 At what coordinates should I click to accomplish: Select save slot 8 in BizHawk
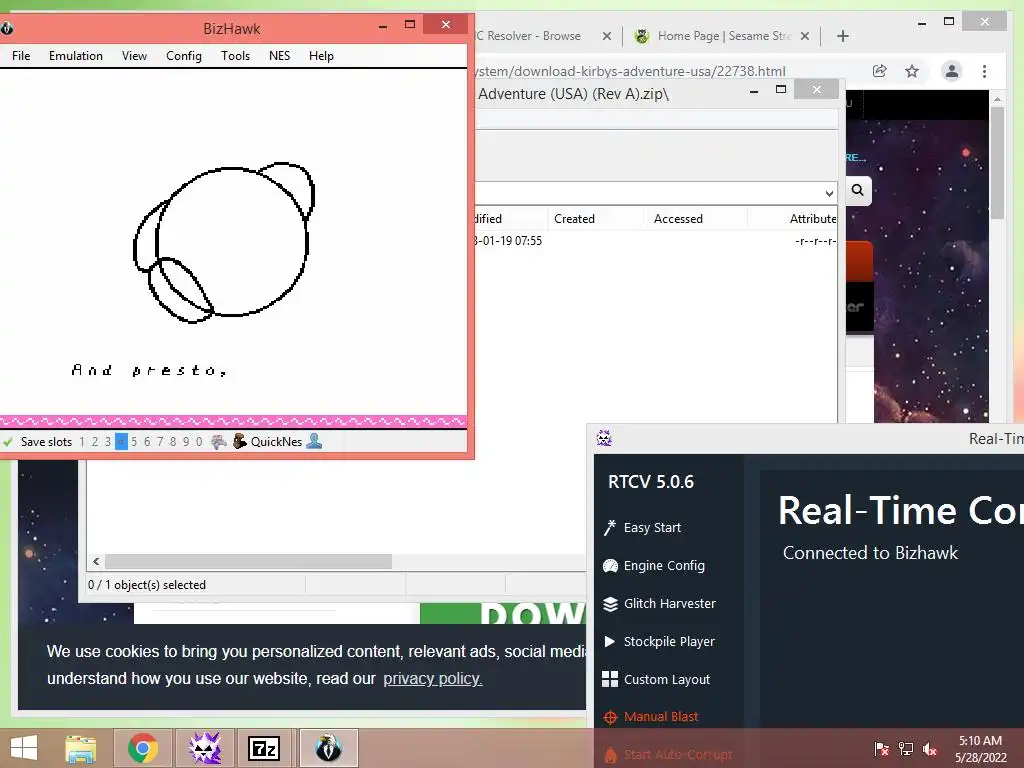[173, 442]
